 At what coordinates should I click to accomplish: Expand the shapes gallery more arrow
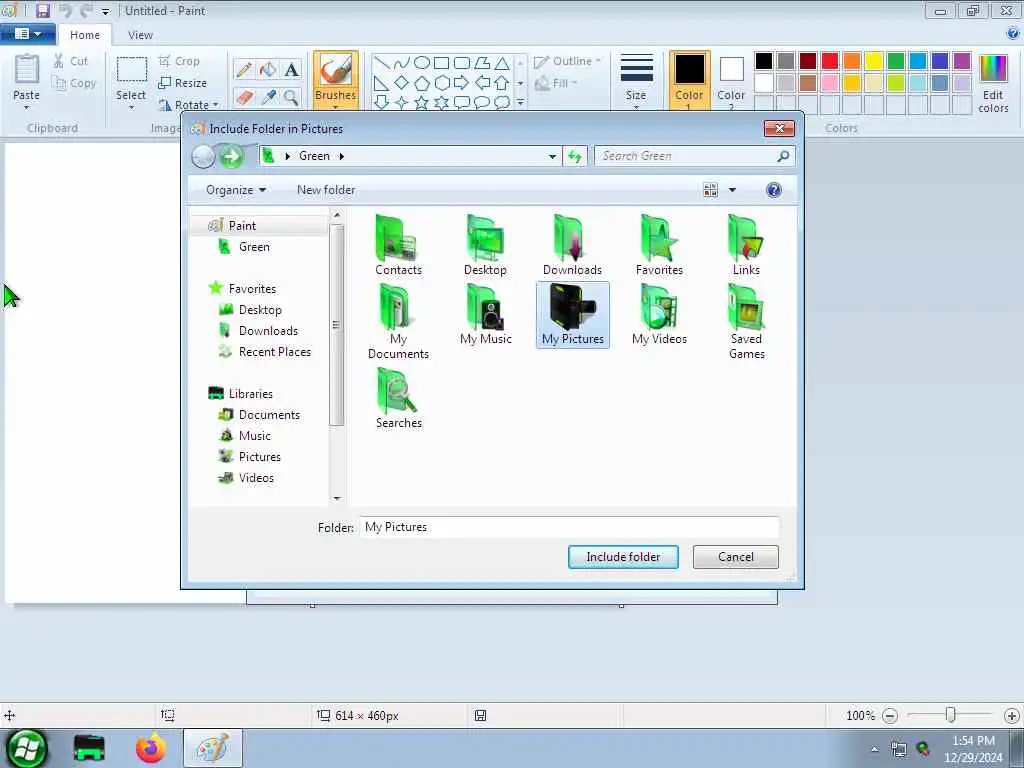[520, 103]
